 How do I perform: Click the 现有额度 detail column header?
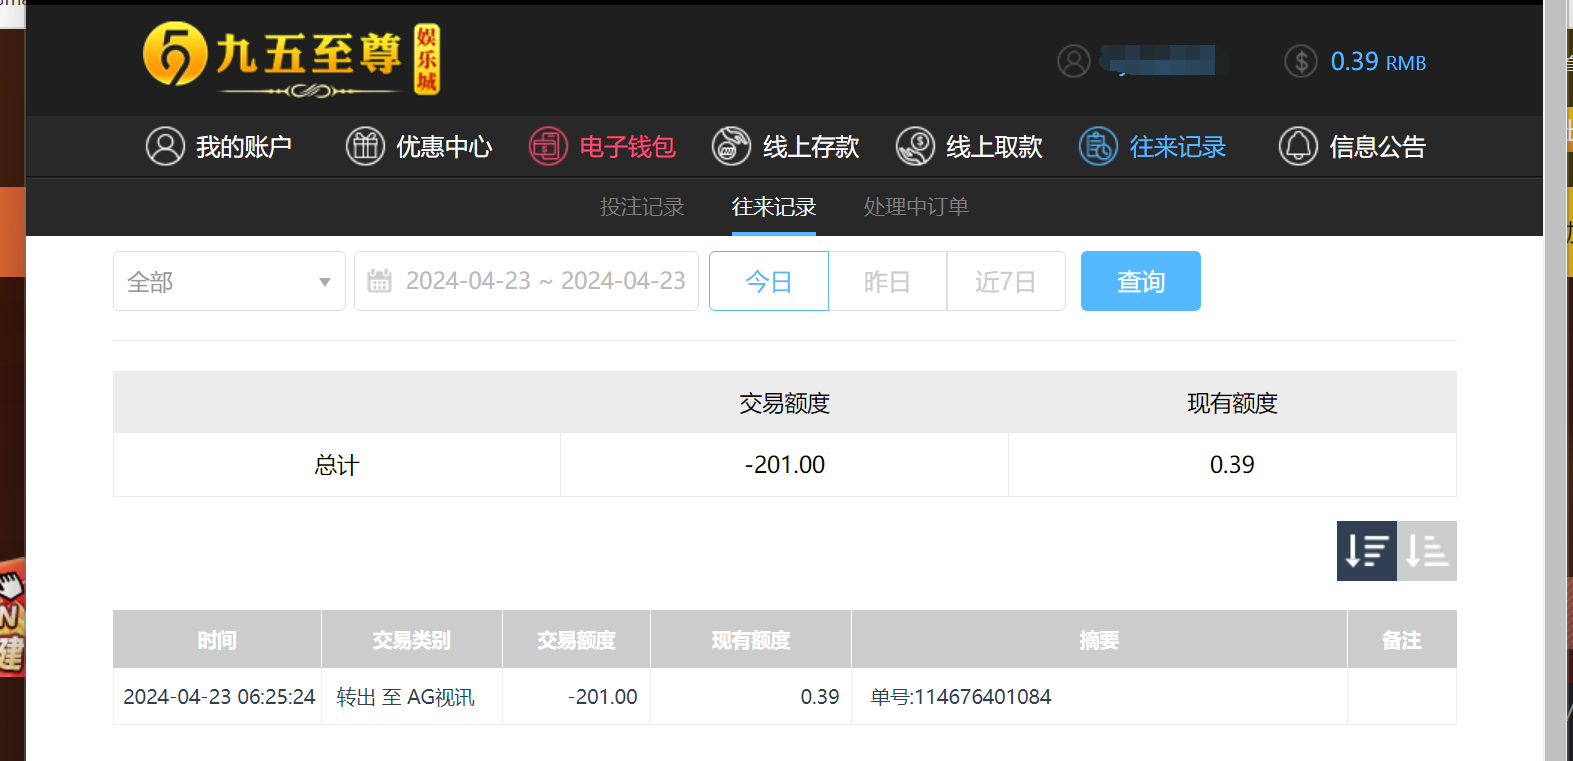[751, 640]
